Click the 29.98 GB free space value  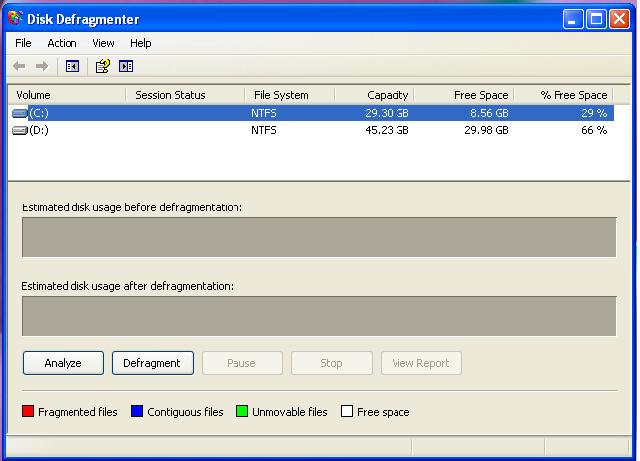(486, 131)
